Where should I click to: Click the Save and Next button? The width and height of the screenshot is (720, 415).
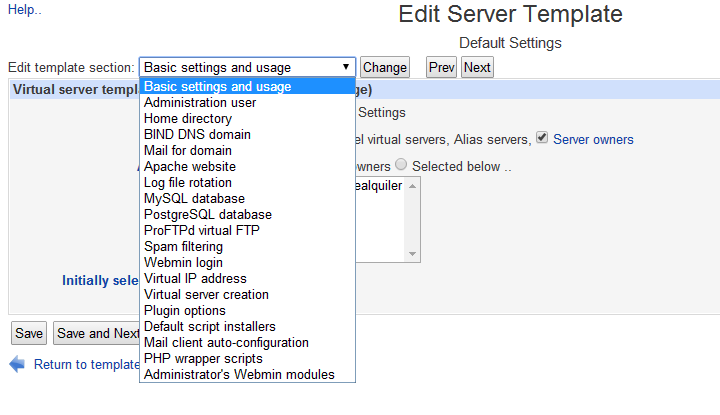pyautogui.click(x=98, y=333)
